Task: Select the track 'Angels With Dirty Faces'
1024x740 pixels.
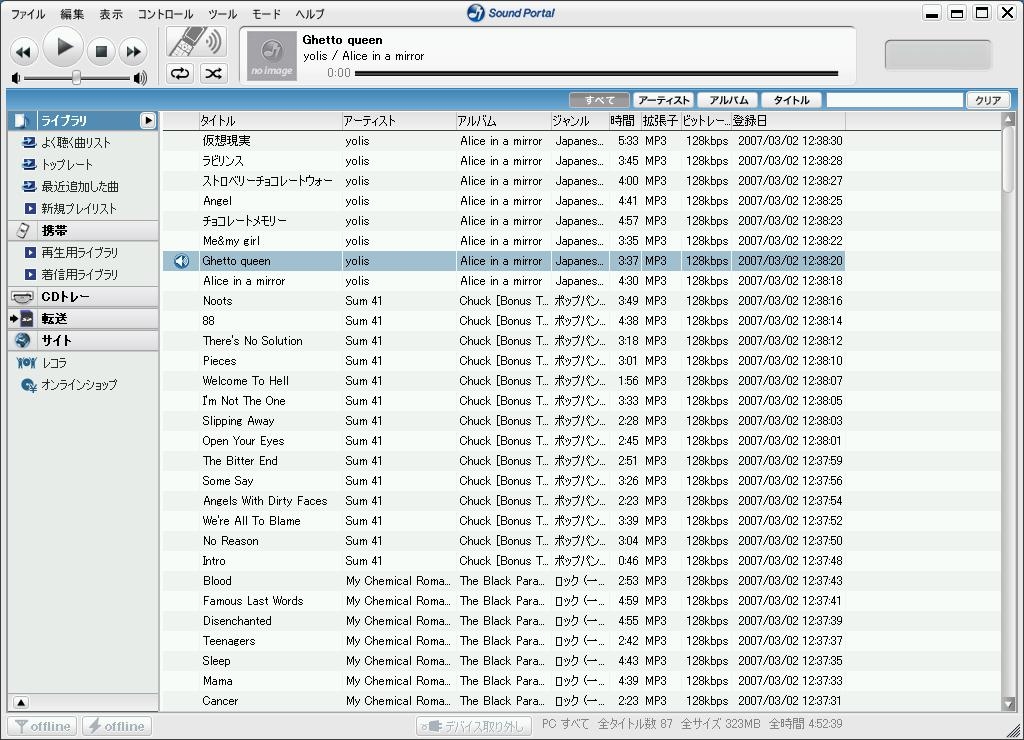Action: (x=504, y=501)
